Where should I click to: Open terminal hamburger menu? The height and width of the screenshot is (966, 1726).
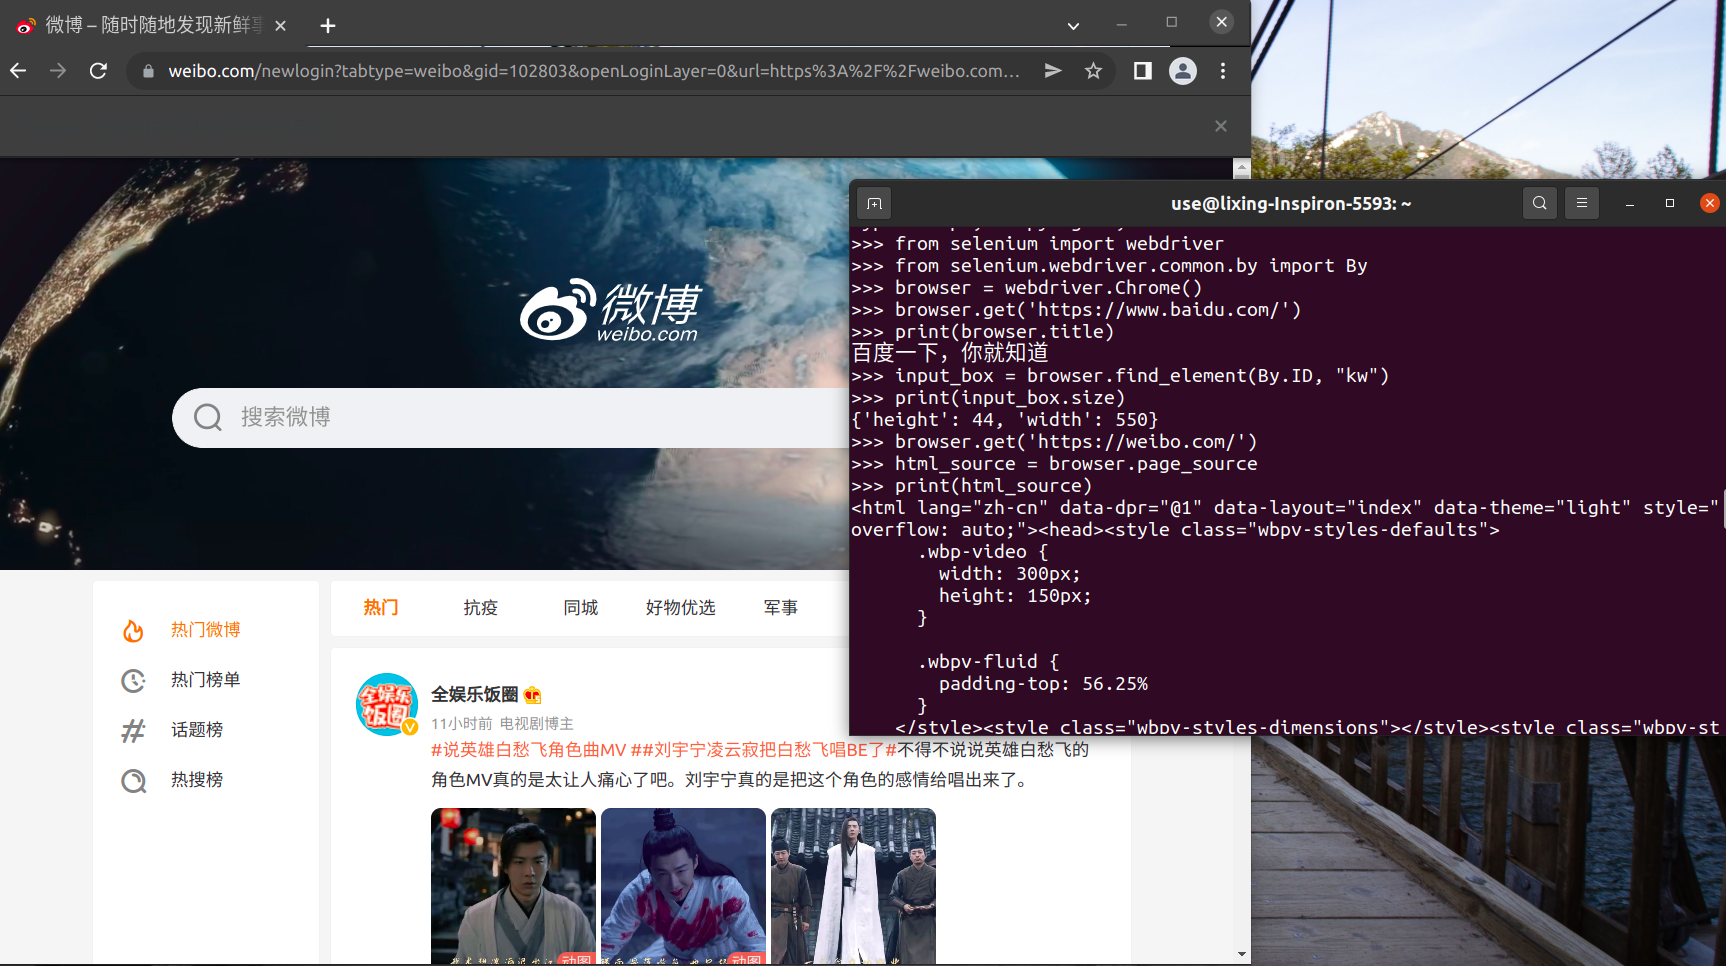pos(1582,203)
